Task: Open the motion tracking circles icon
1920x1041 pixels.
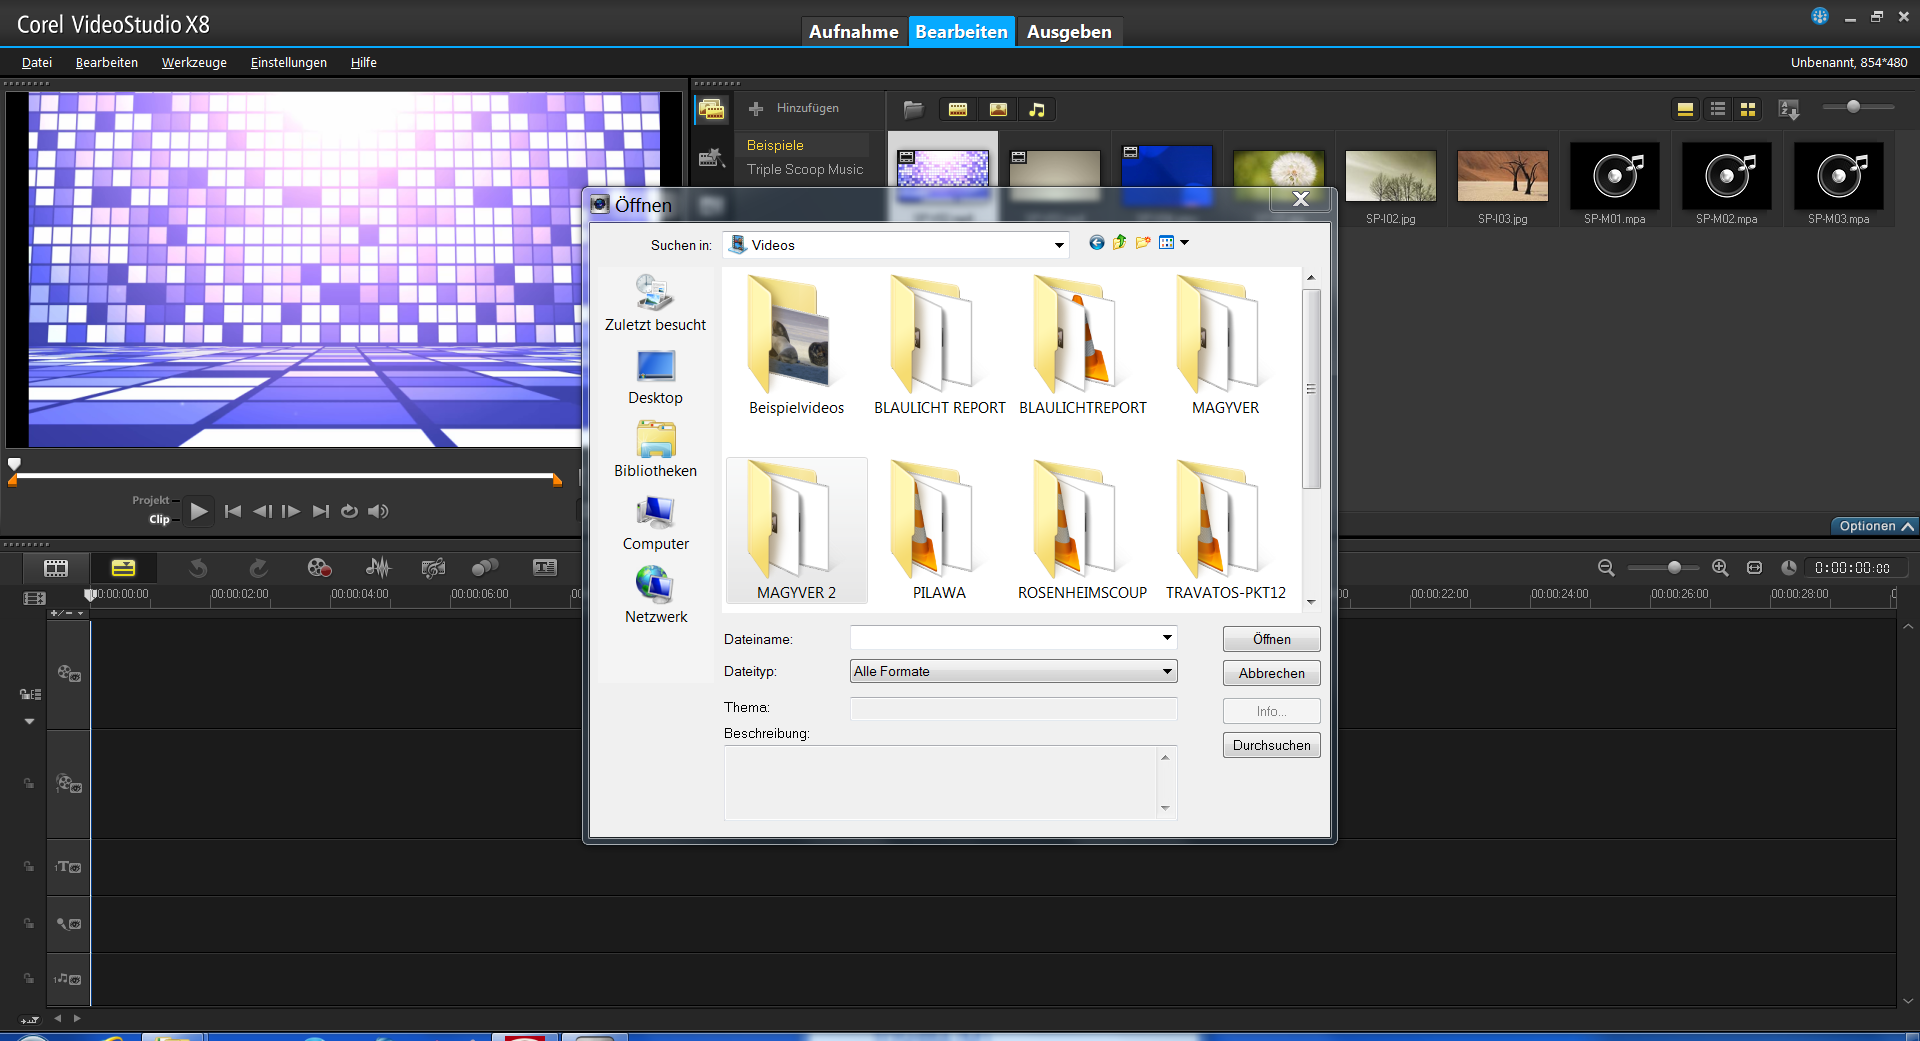Action: pos(485,568)
